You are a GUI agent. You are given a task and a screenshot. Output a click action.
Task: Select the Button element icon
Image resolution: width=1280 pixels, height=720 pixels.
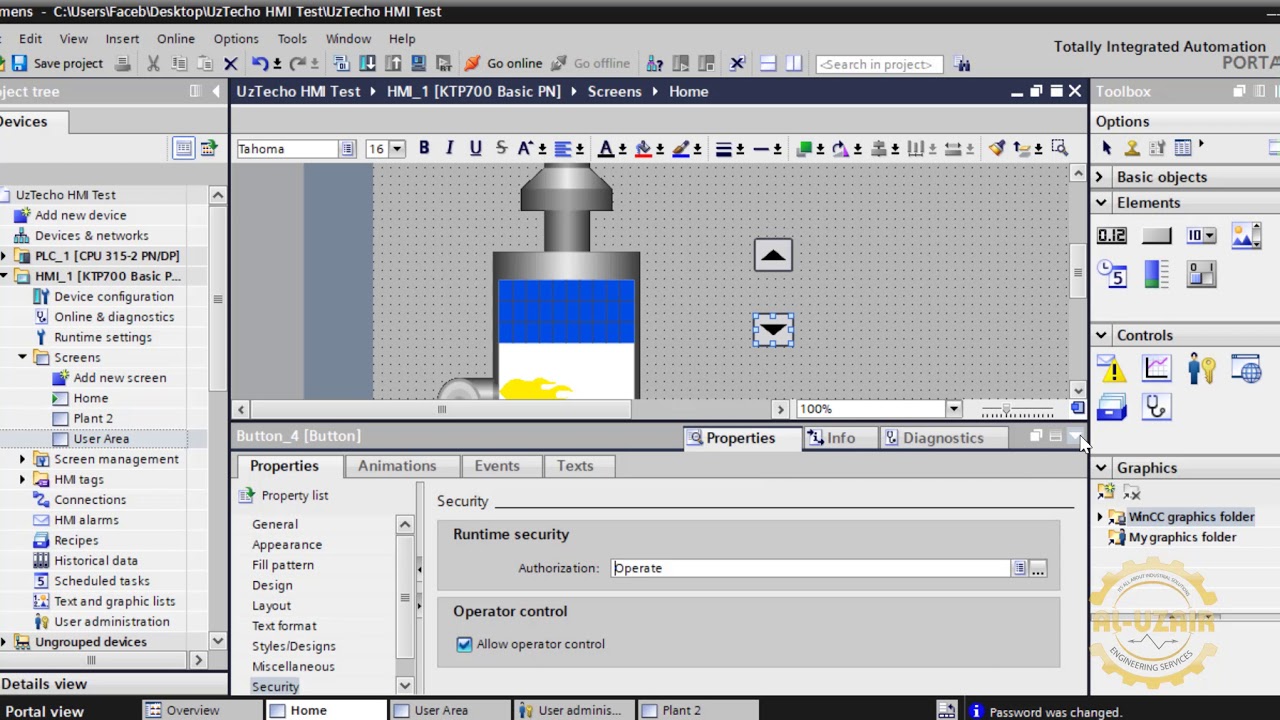click(x=1156, y=236)
